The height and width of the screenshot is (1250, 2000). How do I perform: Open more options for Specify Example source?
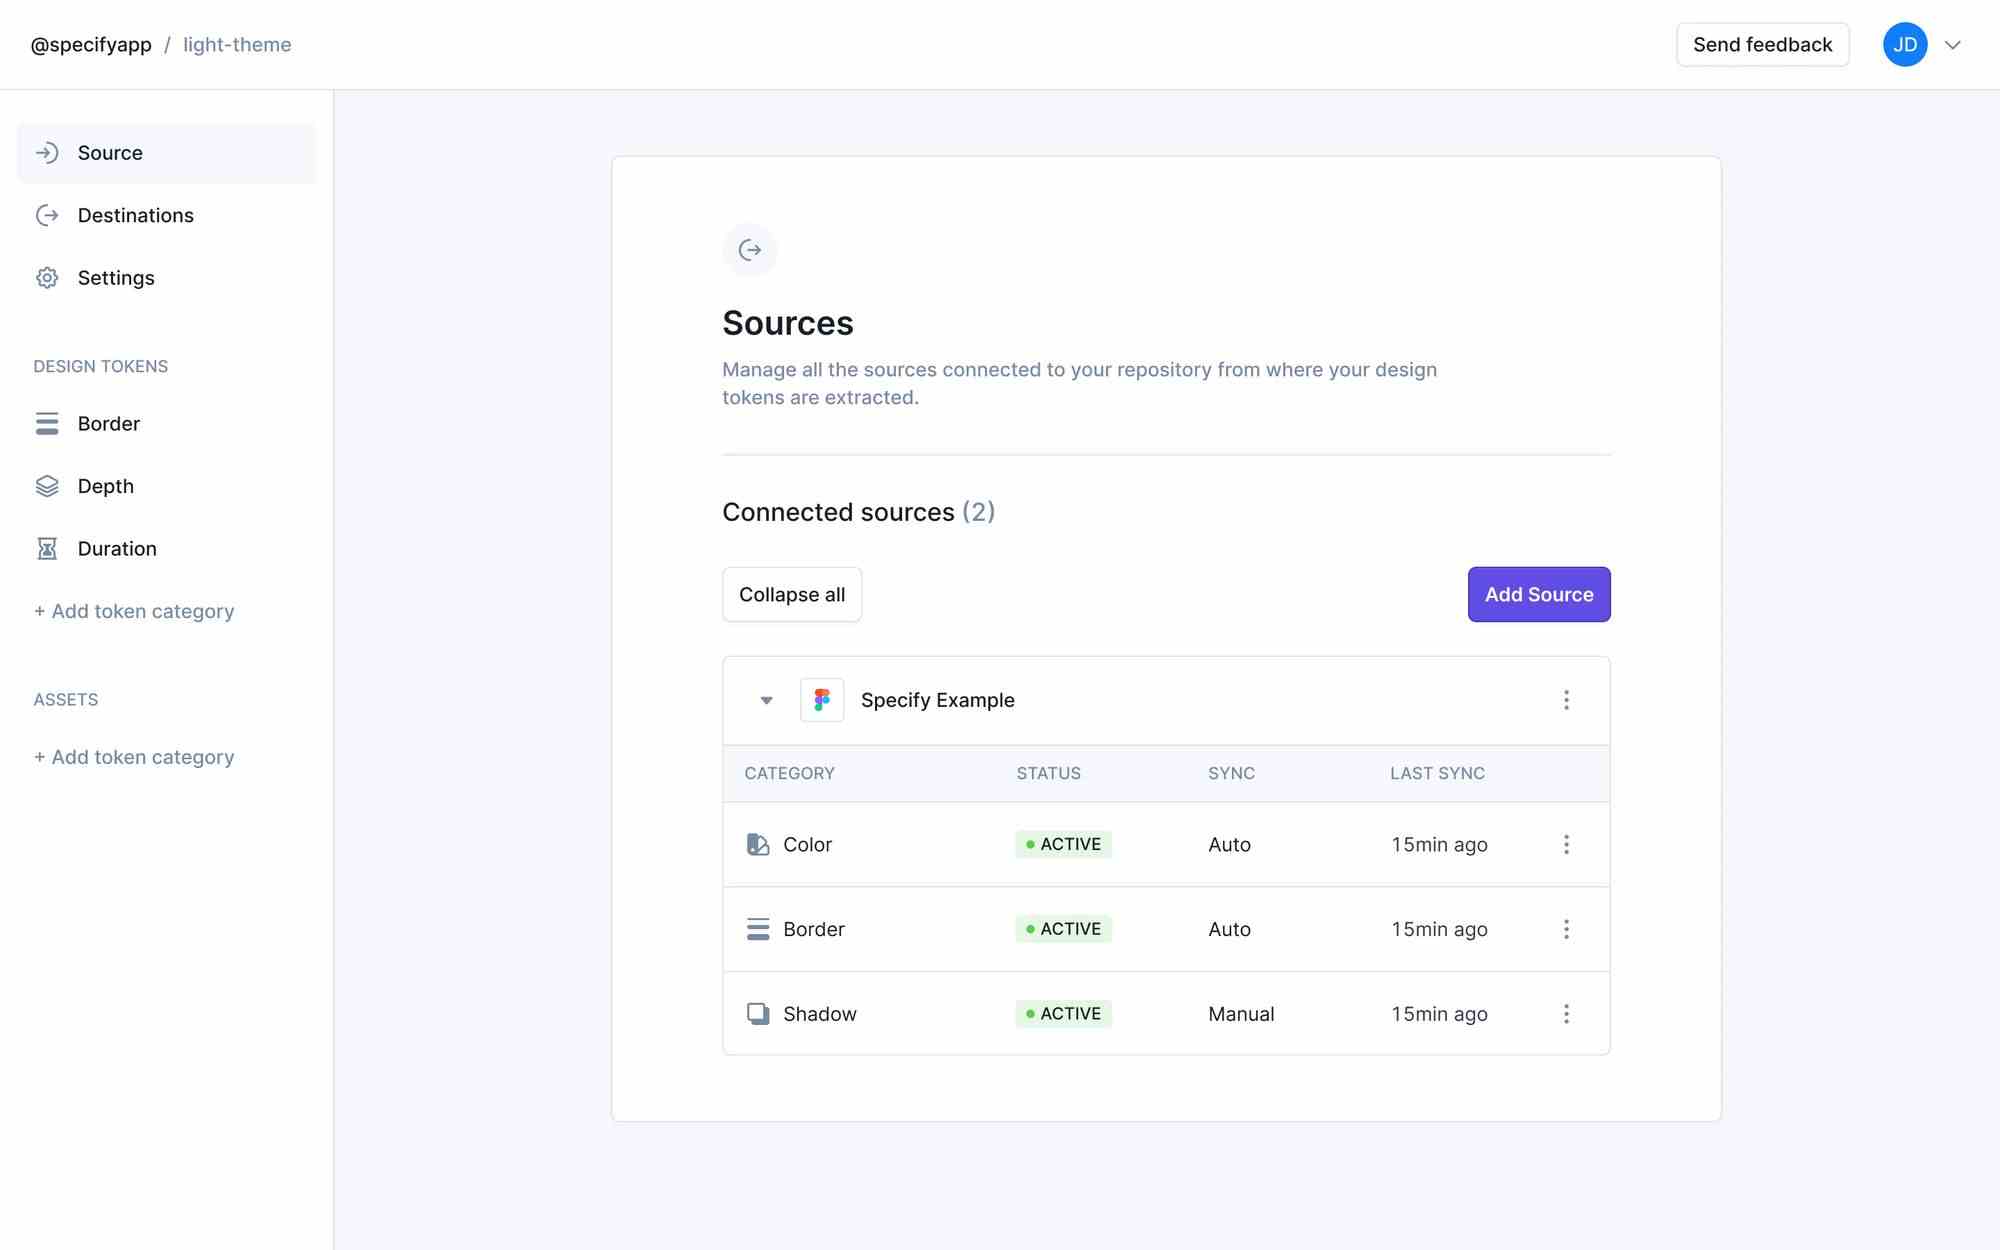1566,700
